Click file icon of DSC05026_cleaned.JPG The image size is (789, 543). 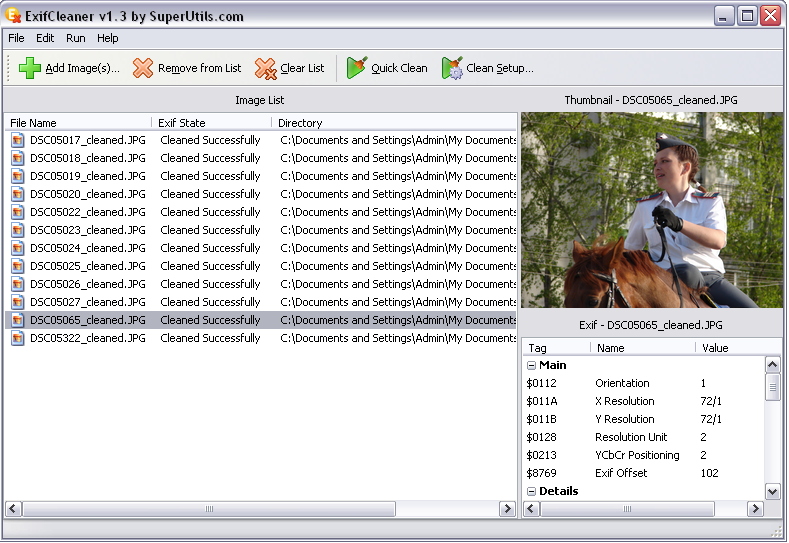pos(18,284)
